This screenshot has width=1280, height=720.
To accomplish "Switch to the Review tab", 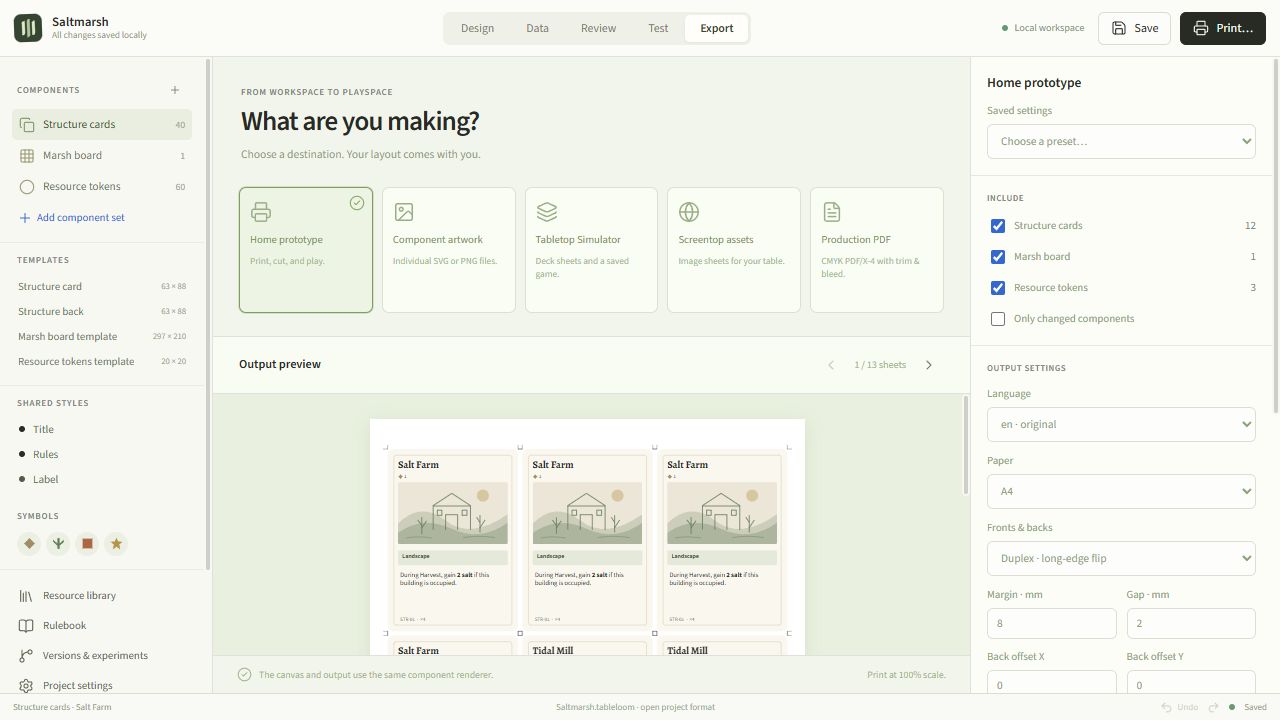I will [598, 28].
